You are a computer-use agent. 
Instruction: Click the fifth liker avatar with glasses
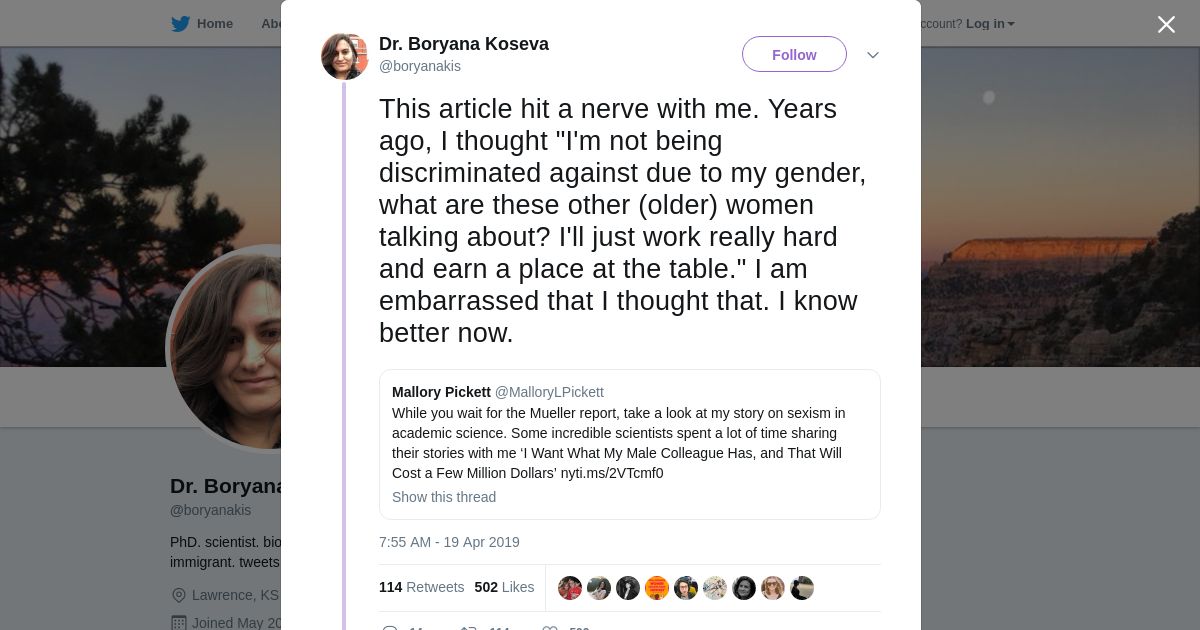click(686, 588)
